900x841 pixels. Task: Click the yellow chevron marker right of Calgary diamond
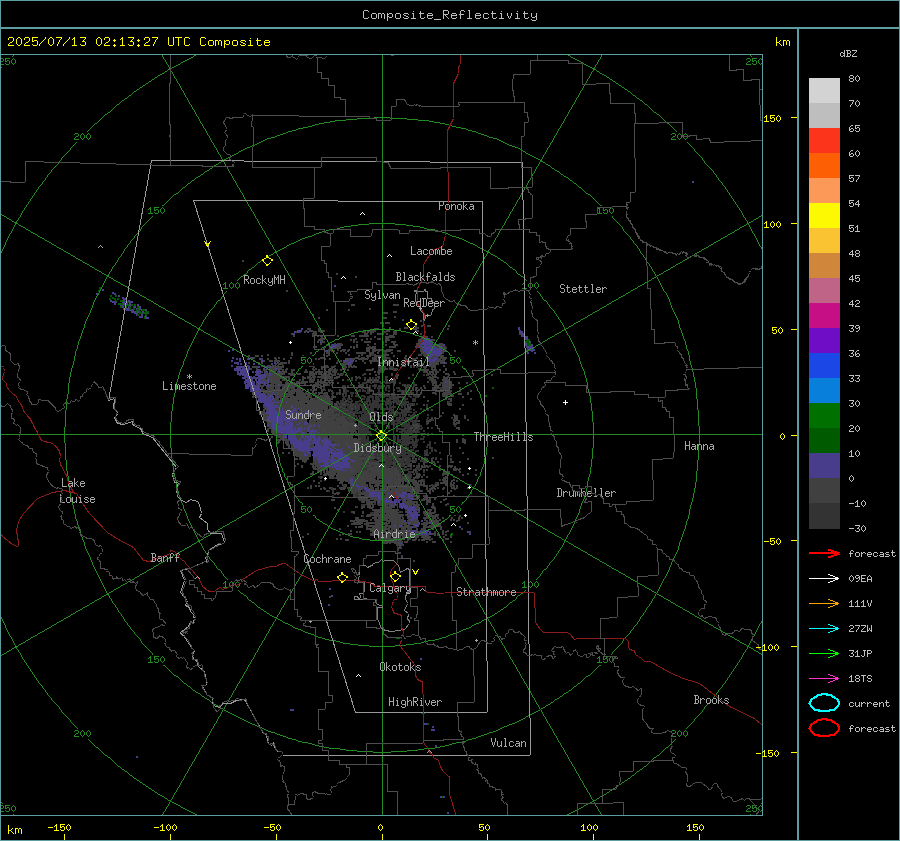415,572
